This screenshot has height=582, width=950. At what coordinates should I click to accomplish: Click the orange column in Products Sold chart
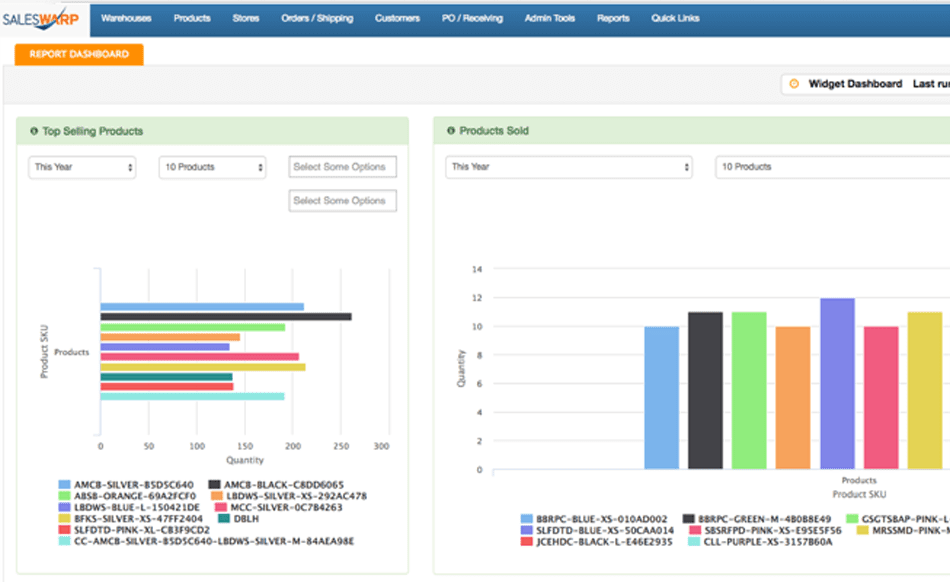793,398
